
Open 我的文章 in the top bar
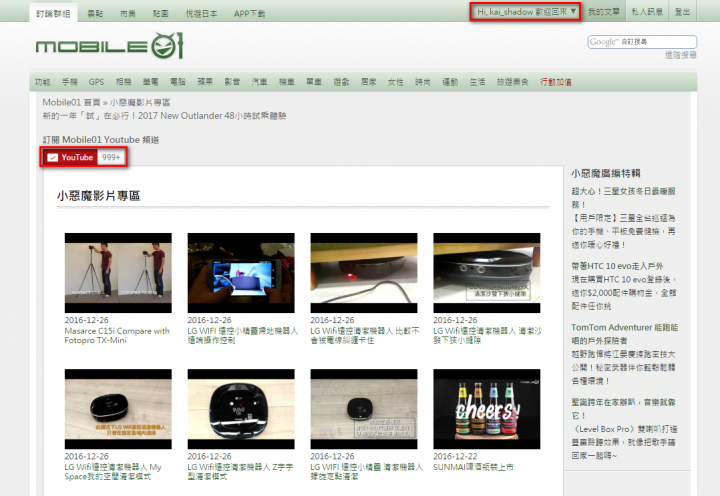[603, 12]
